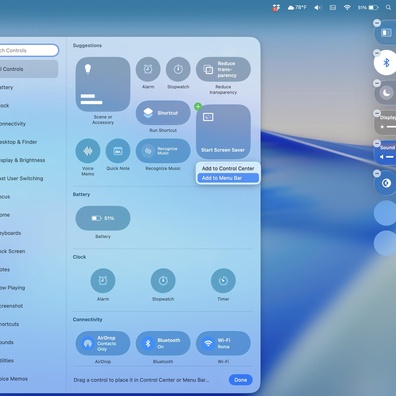The height and width of the screenshot is (396, 396).
Task: Click the Dropbox icon in the menu bar
Action: tap(276, 7)
